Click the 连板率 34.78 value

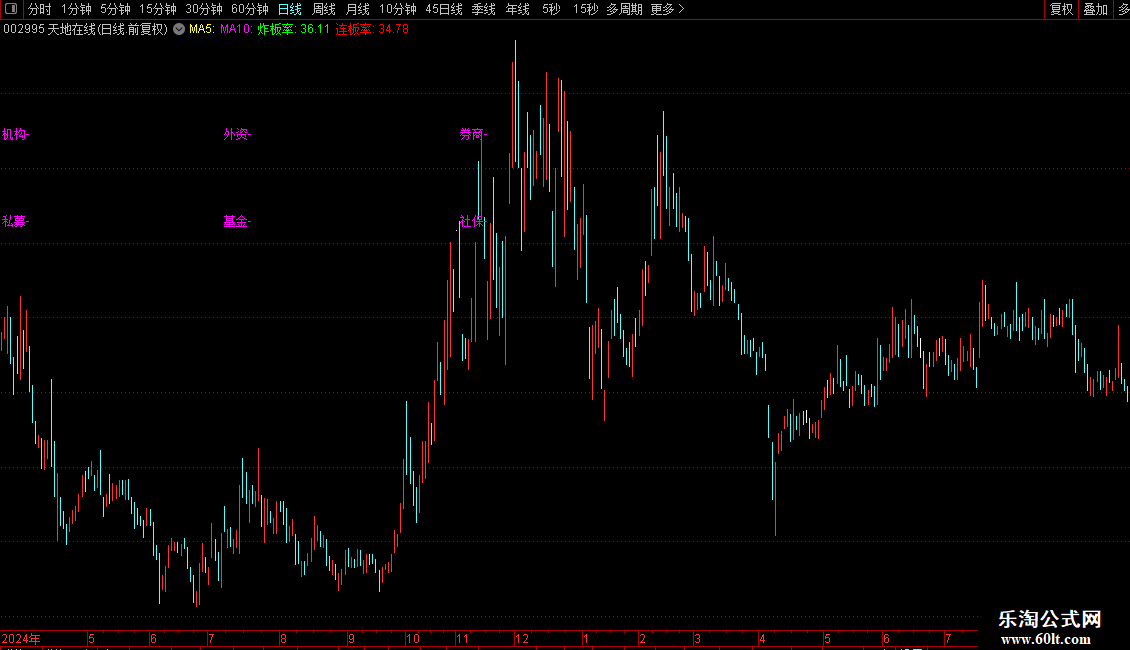(x=372, y=30)
